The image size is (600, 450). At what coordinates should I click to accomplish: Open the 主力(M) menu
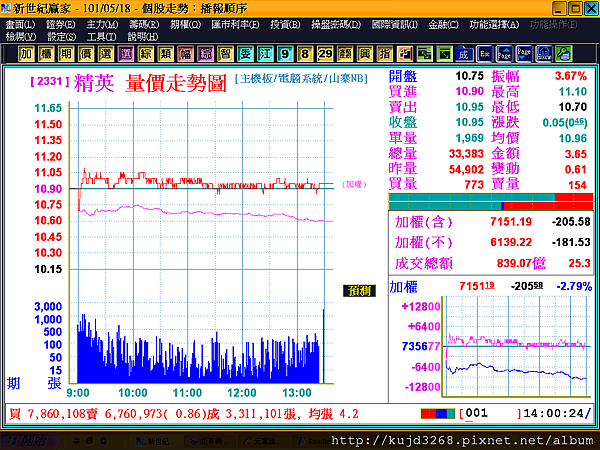(x=102, y=25)
